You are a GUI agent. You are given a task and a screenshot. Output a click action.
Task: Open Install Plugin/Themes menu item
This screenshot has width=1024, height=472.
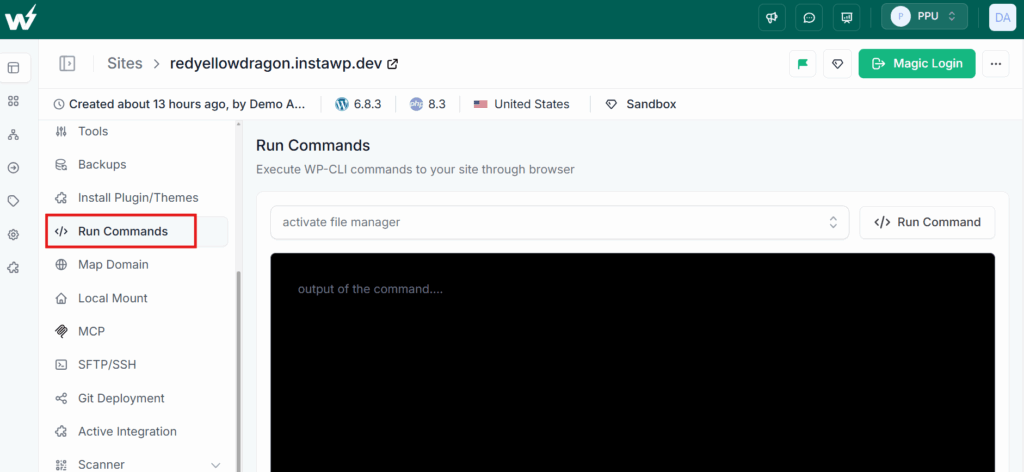(140, 198)
